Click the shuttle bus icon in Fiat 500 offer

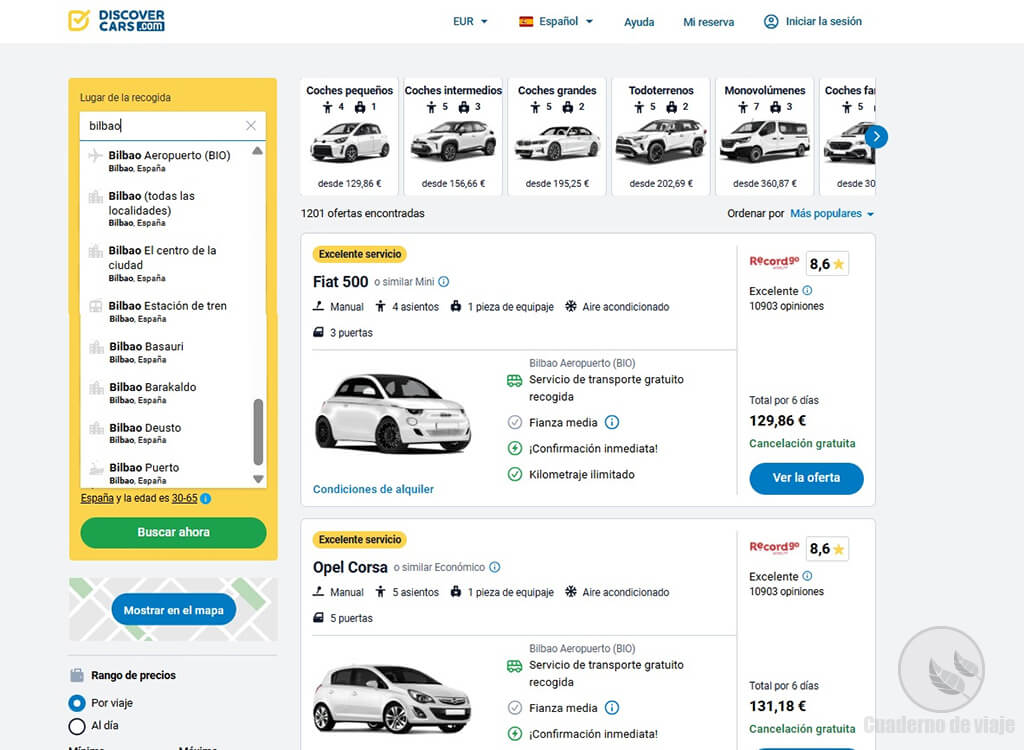pos(515,381)
